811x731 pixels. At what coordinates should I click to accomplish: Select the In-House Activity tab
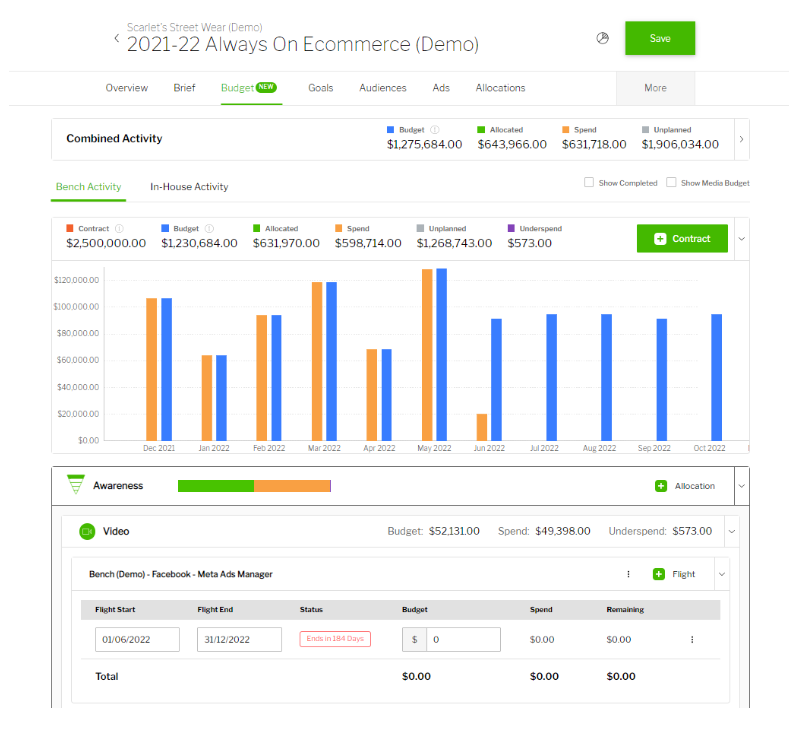pyautogui.click(x=189, y=187)
